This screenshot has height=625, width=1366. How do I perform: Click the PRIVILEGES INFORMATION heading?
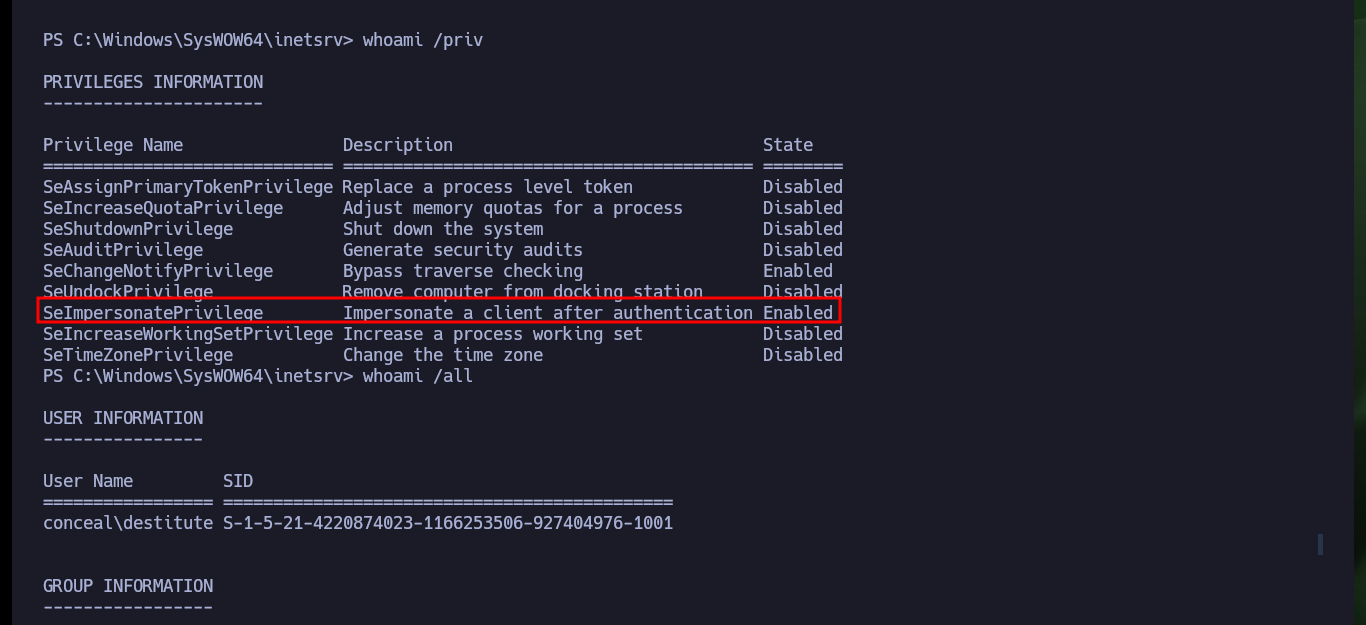coord(153,82)
